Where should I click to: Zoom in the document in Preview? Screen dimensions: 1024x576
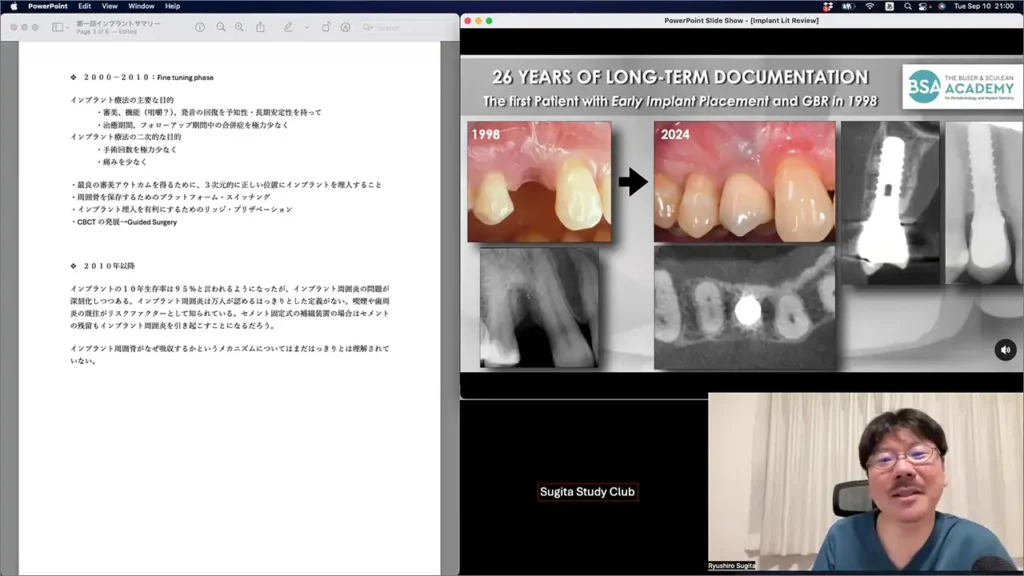(x=239, y=27)
